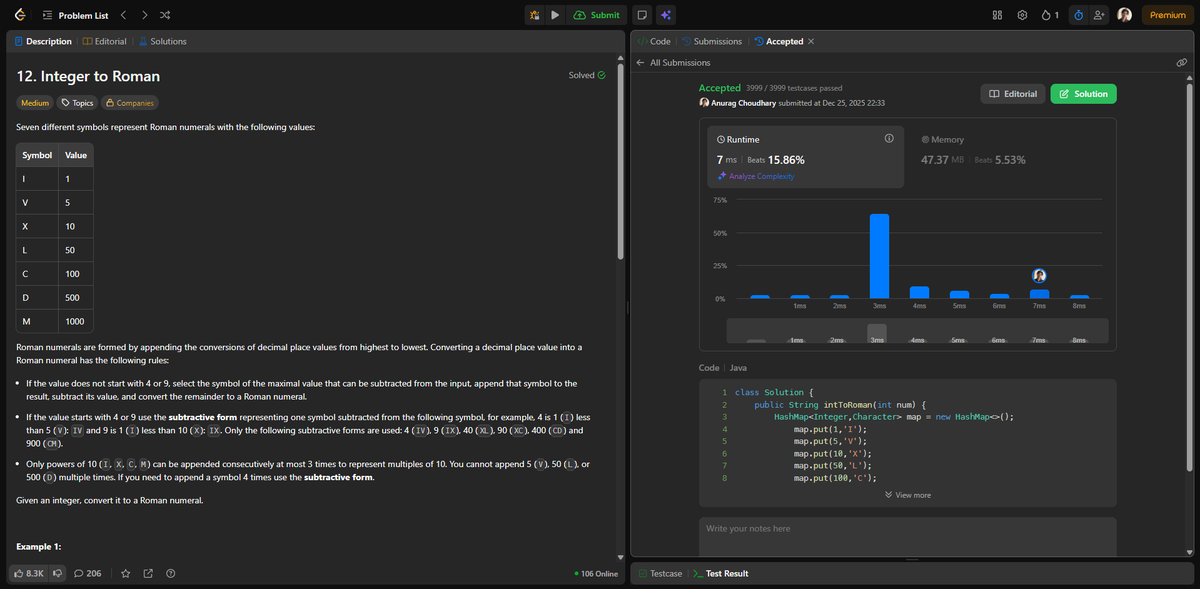Image resolution: width=1200 pixels, height=589 pixels.
Task: Run code with the play button
Action: 555,15
